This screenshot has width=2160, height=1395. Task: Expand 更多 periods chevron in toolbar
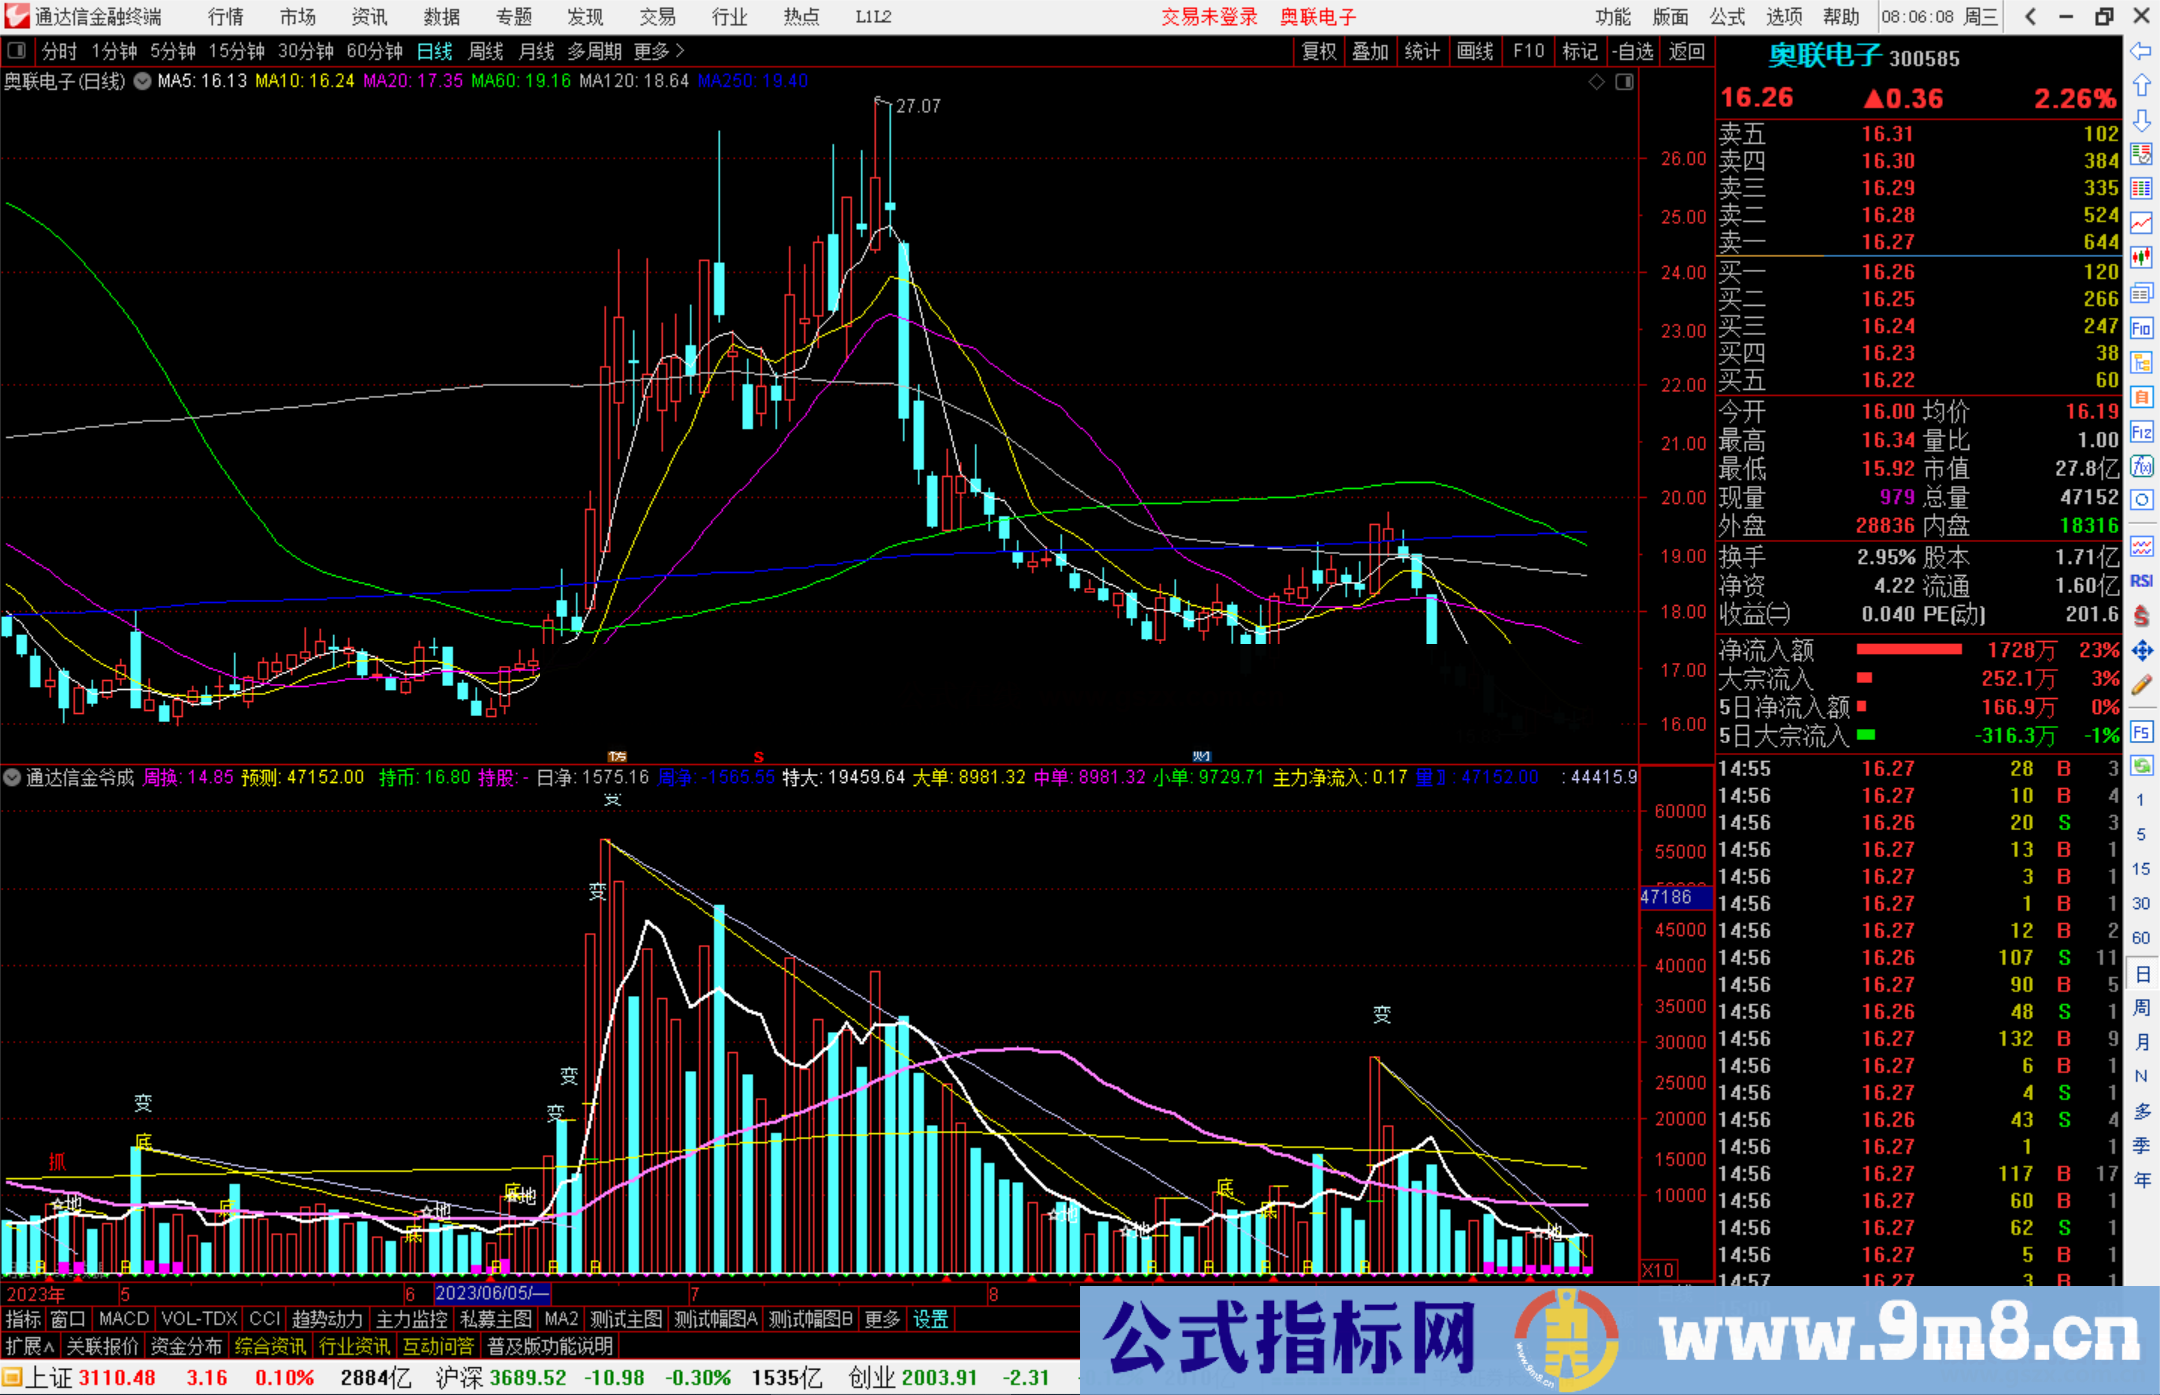coord(659,51)
